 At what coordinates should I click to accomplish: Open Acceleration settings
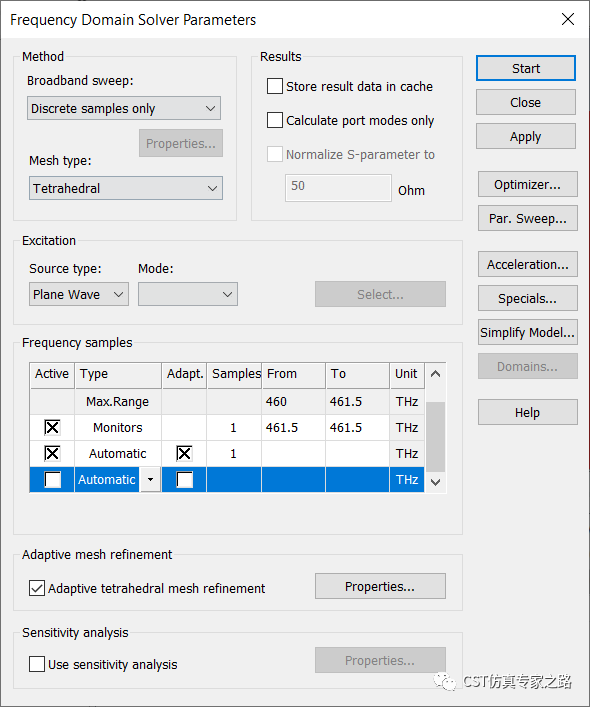pos(527,264)
